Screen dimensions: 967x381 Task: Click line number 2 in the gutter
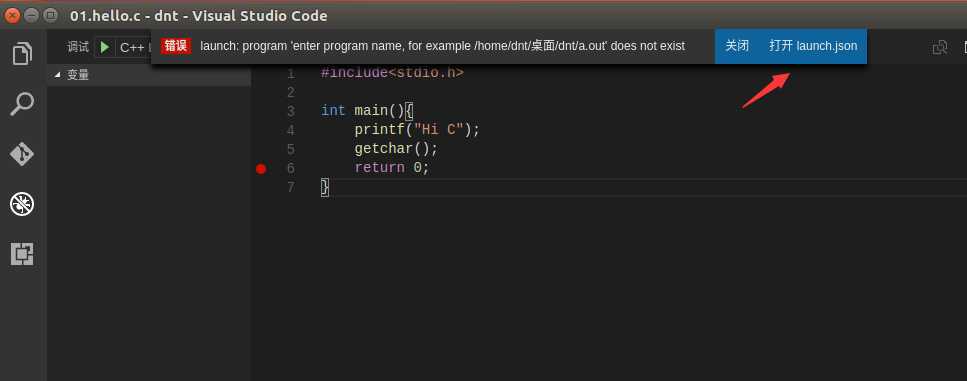point(290,92)
